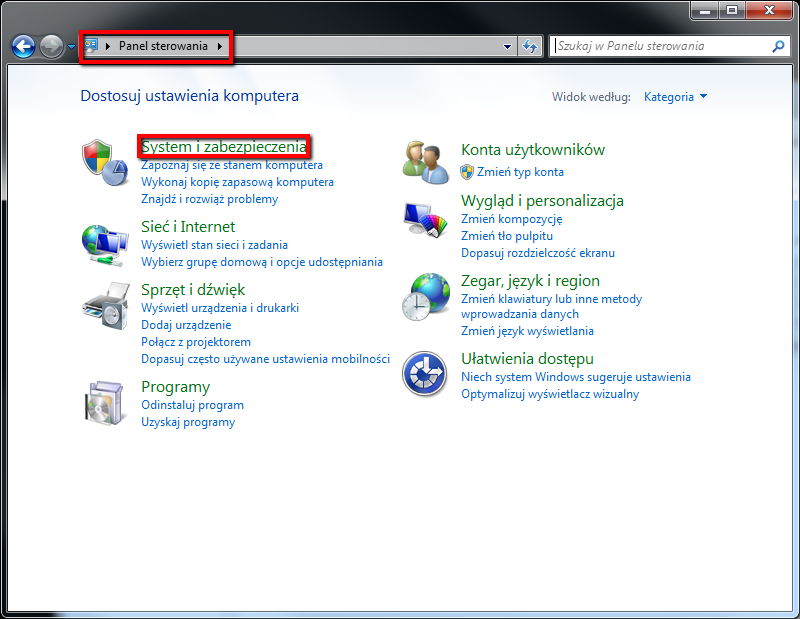The width and height of the screenshot is (800, 619).
Task: Click the Konta użytkowników people icon
Action: pos(426,162)
